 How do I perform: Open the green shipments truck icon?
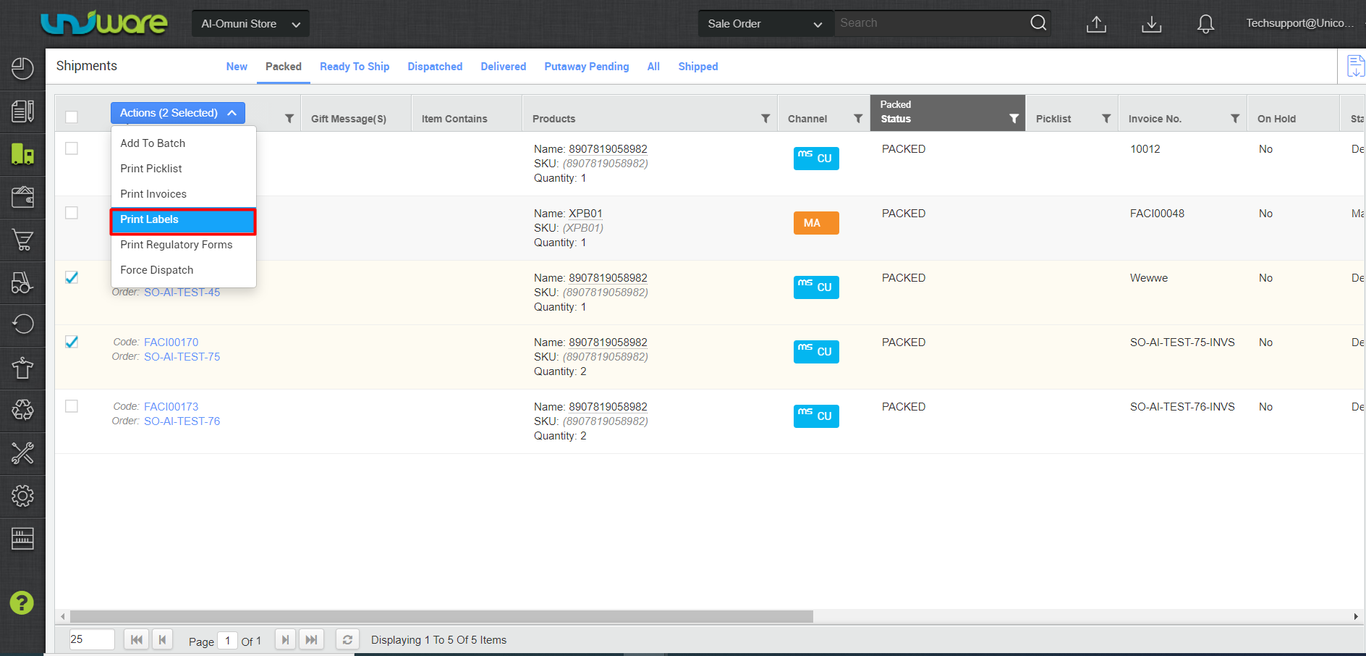pos(22,154)
